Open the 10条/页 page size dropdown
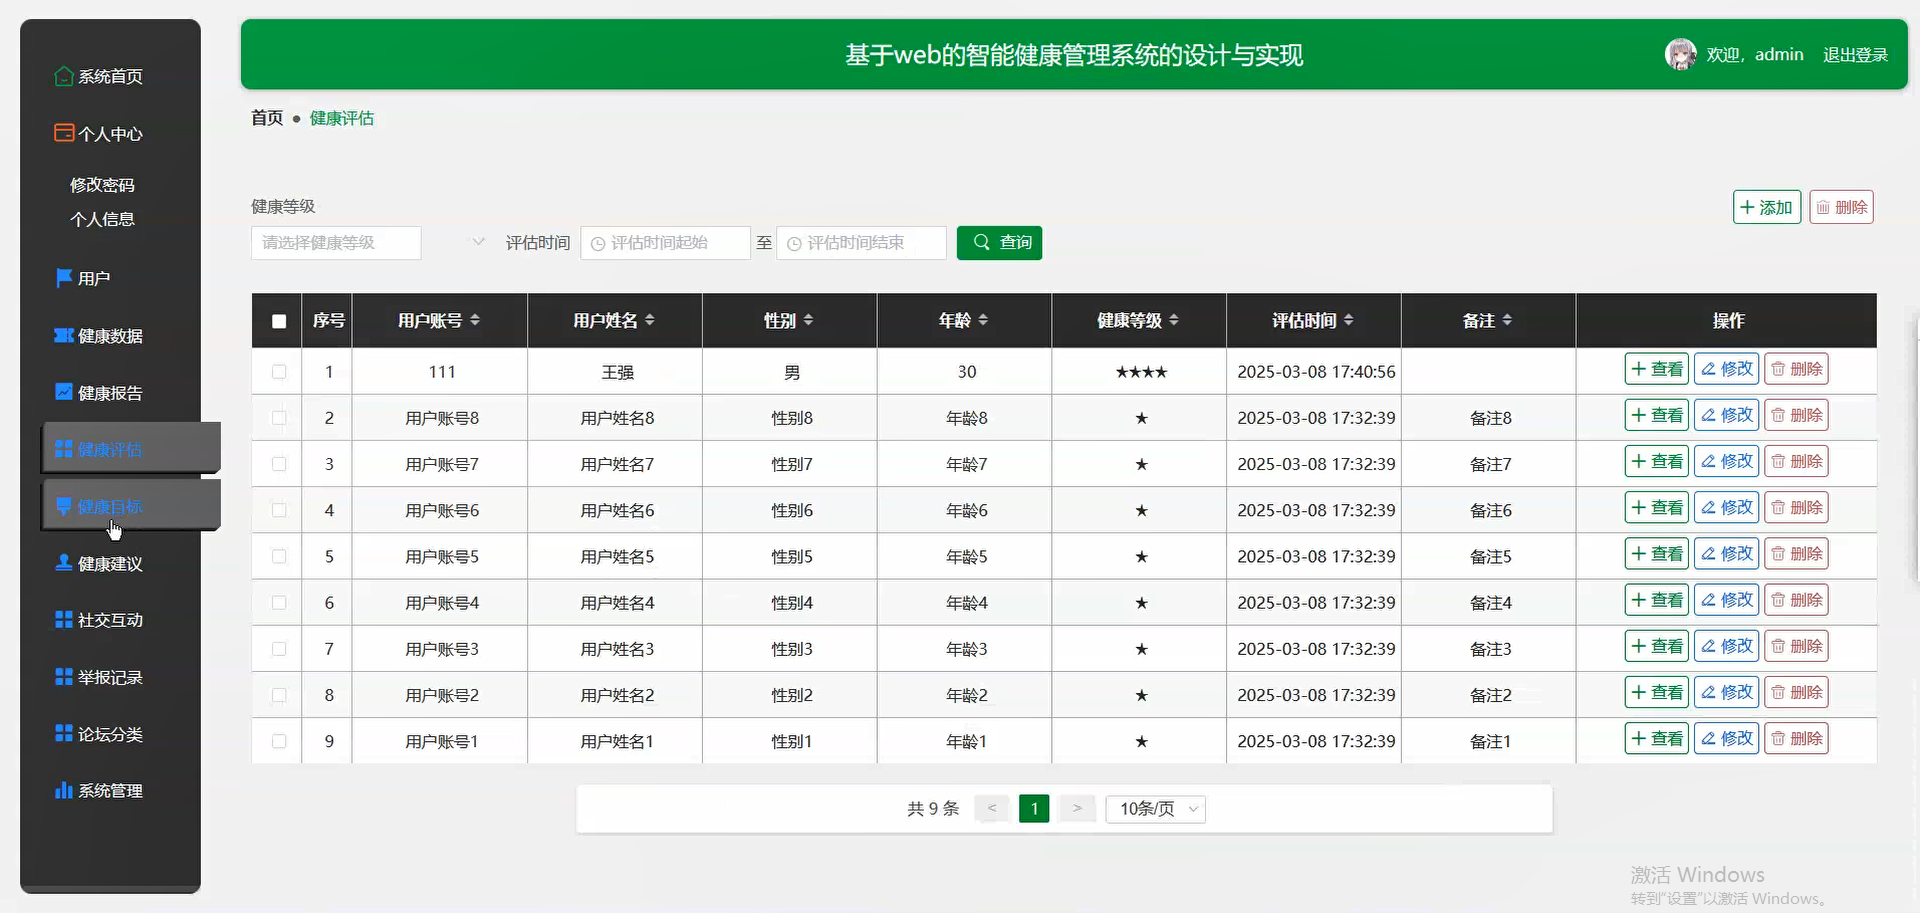This screenshot has width=1920, height=913. click(1155, 808)
